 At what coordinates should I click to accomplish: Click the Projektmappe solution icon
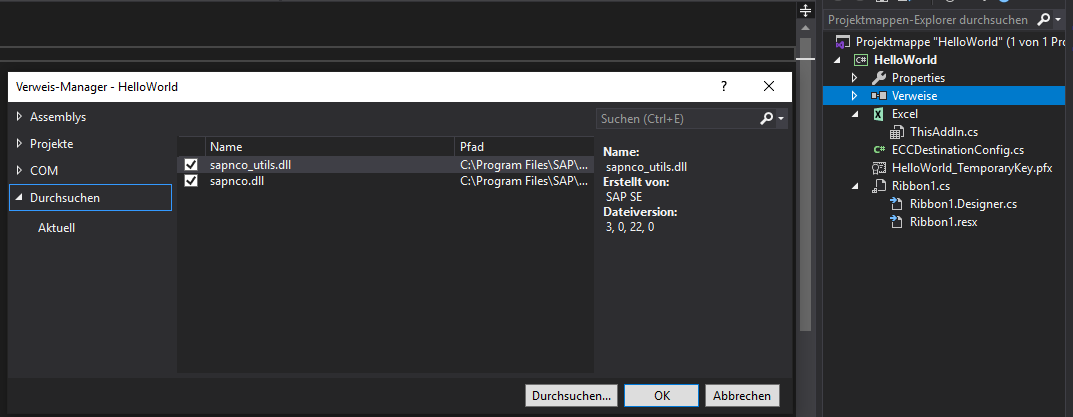(x=843, y=42)
